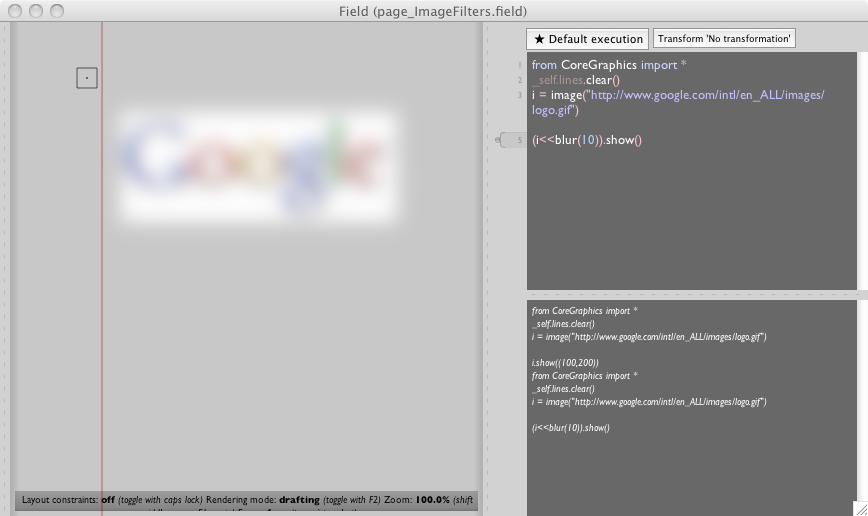Open the Transform 'No transformation' dropdown
Screen dimensions: 868x516
pos(724,39)
